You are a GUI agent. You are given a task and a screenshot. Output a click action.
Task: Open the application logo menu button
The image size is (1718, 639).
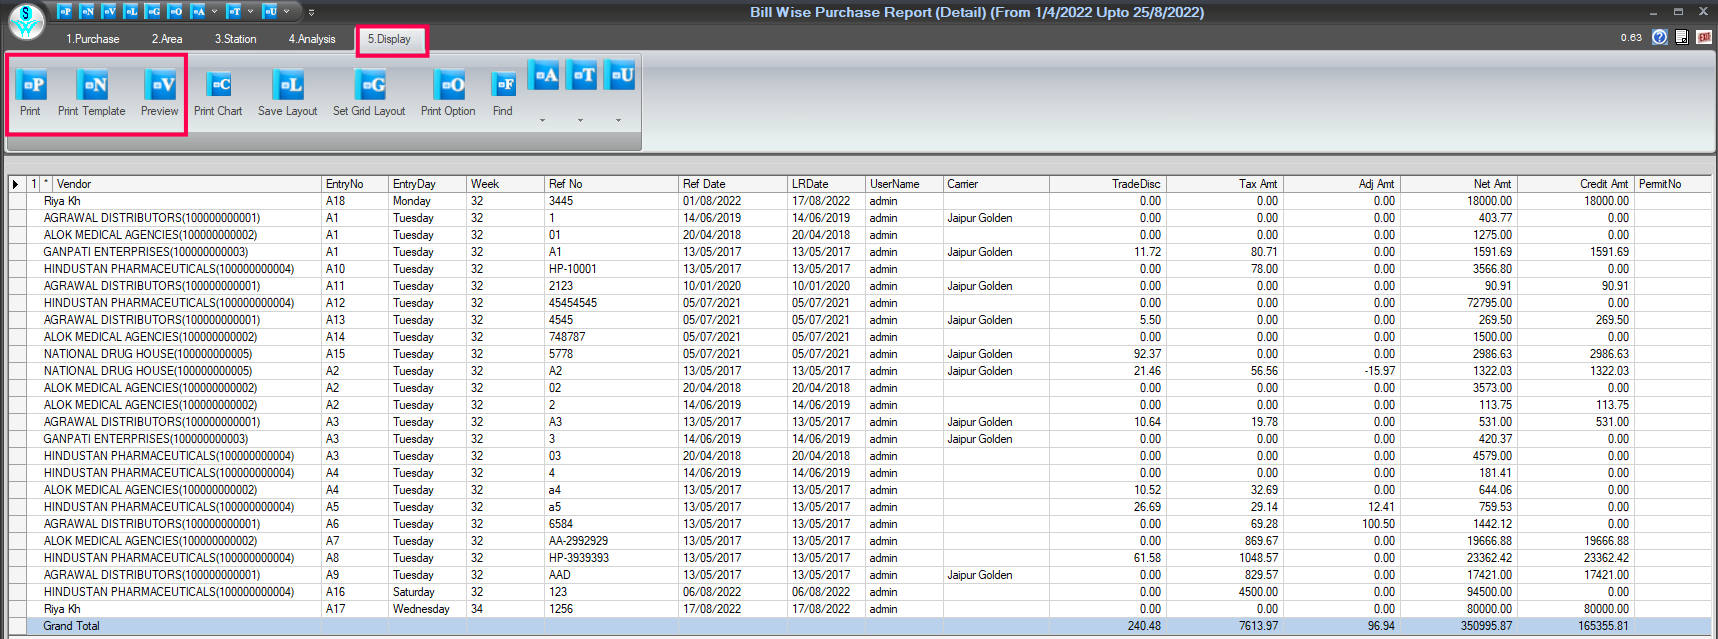[x=27, y=21]
